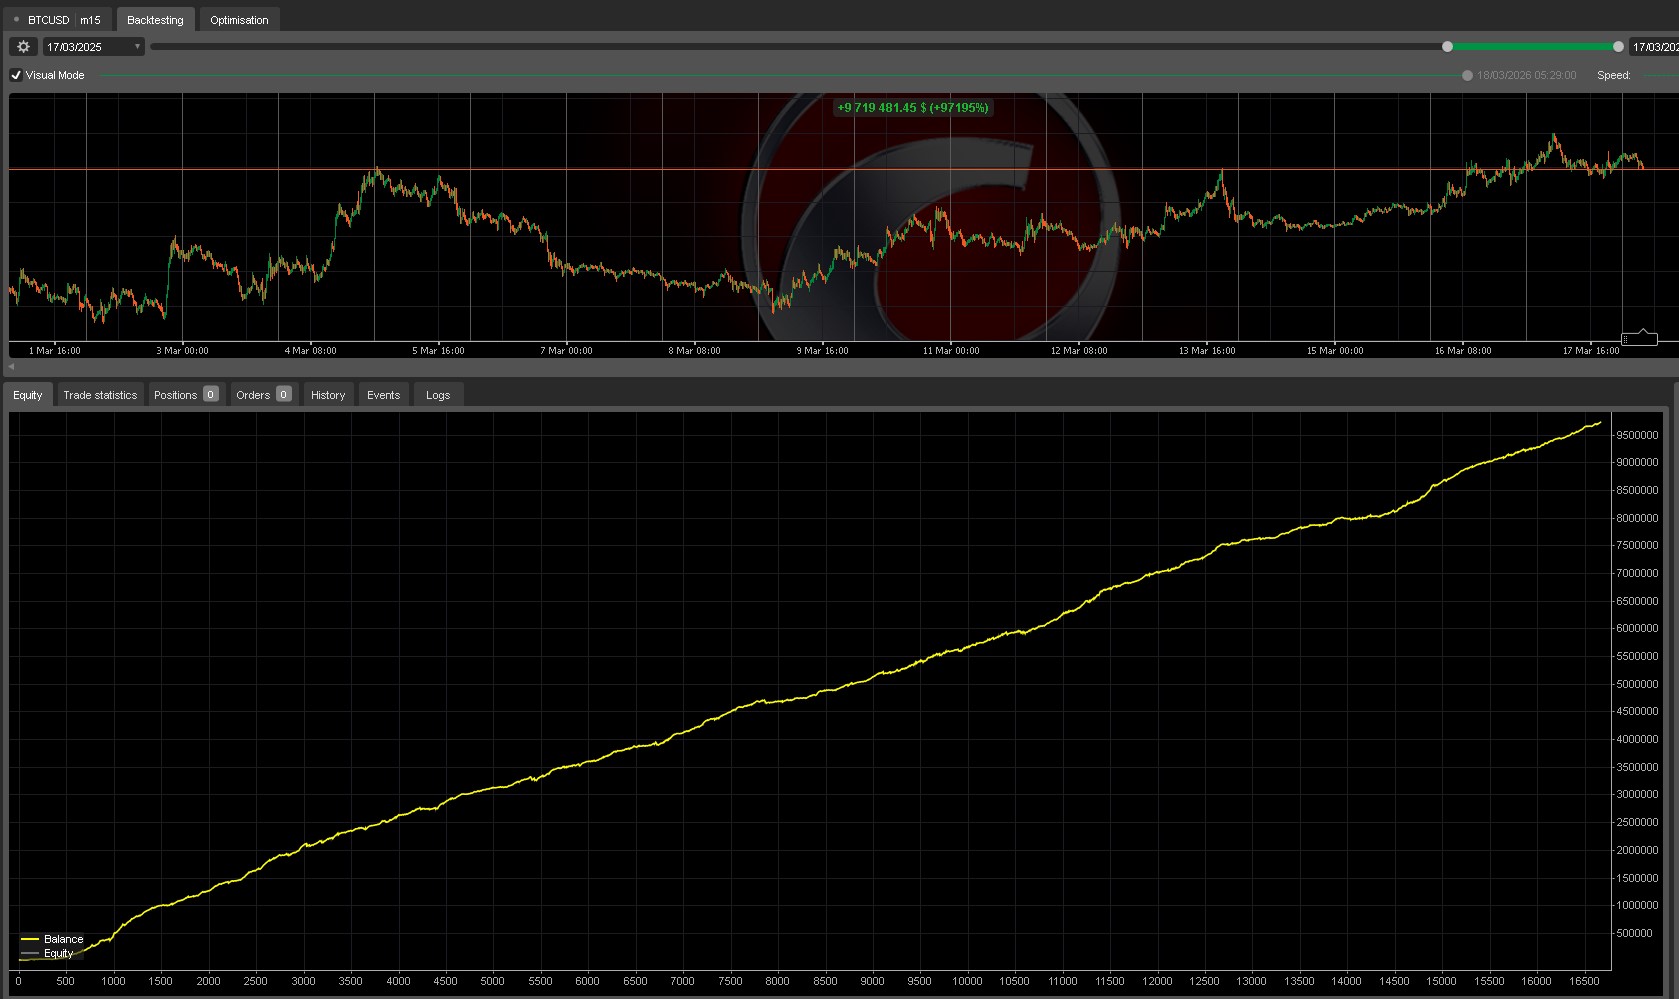Open the m15 timeframe selector
The image size is (1679, 999).
click(90, 20)
